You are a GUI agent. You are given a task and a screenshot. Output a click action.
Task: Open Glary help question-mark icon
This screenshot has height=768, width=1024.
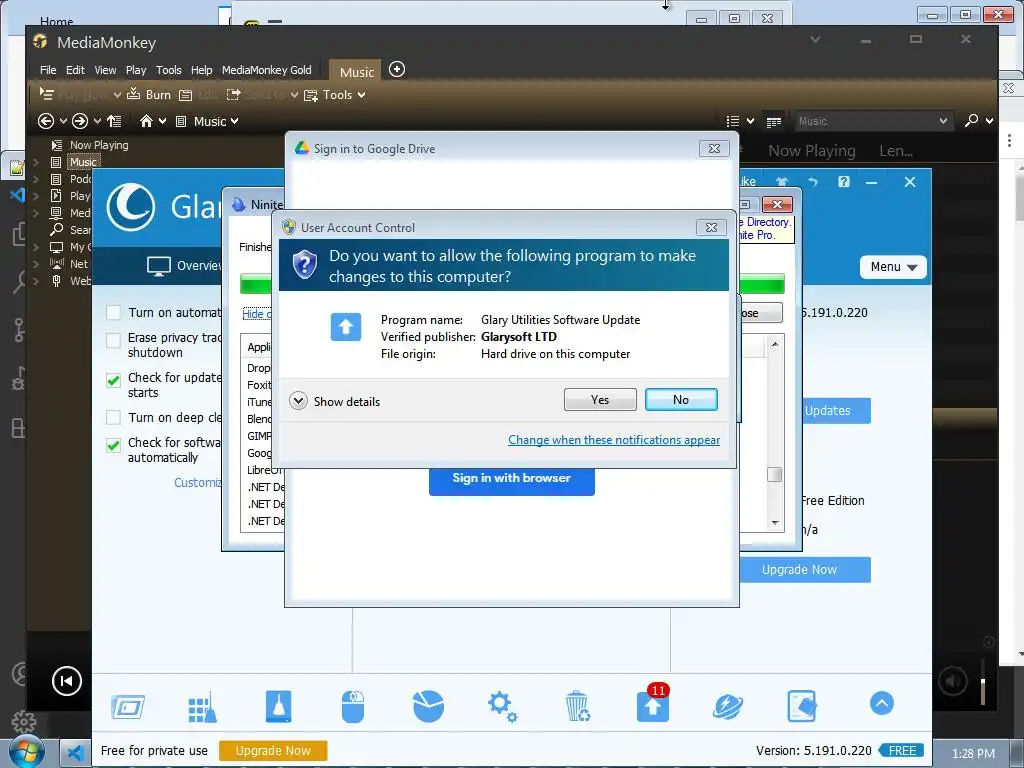pyautogui.click(x=844, y=182)
